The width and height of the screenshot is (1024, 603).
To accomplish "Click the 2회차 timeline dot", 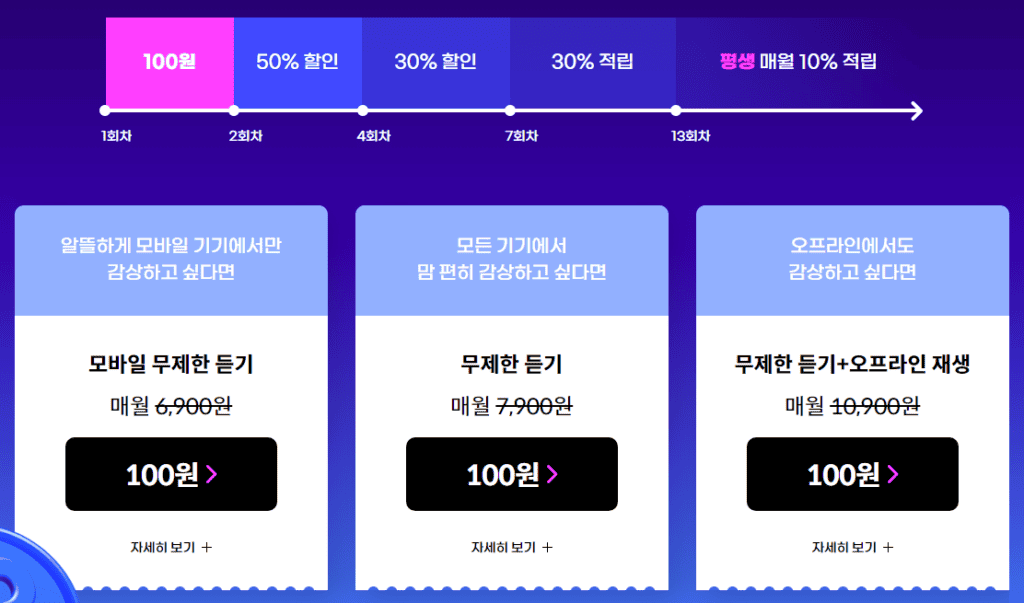I will tap(234, 111).
